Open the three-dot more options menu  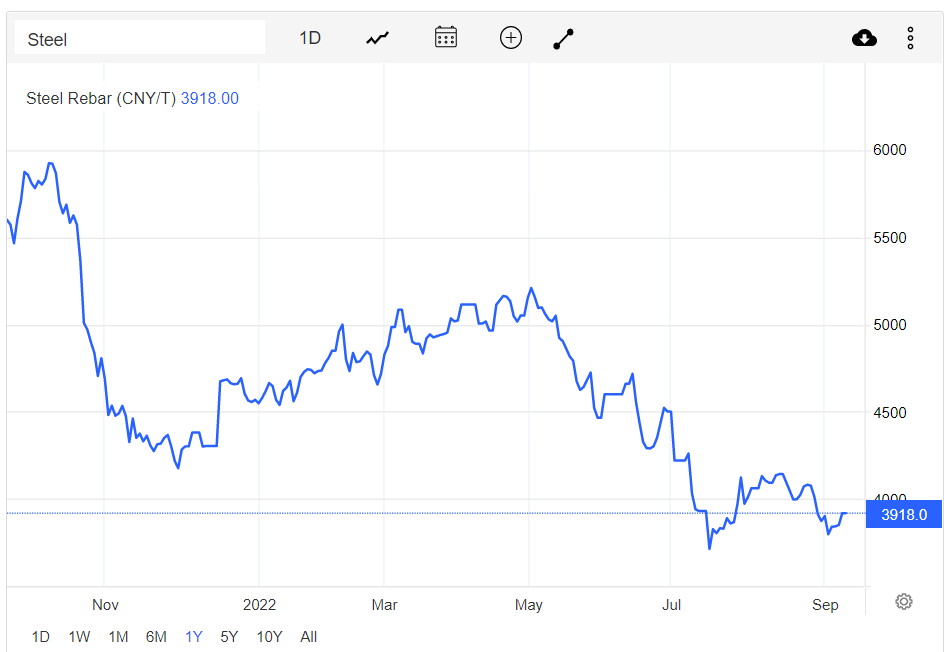[x=910, y=38]
